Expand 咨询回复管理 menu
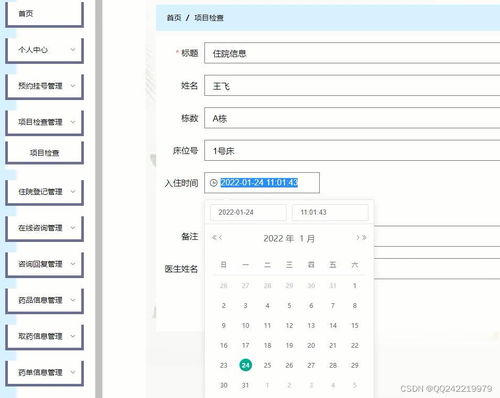The width and height of the screenshot is (500, 398). (x=44, y=264)
